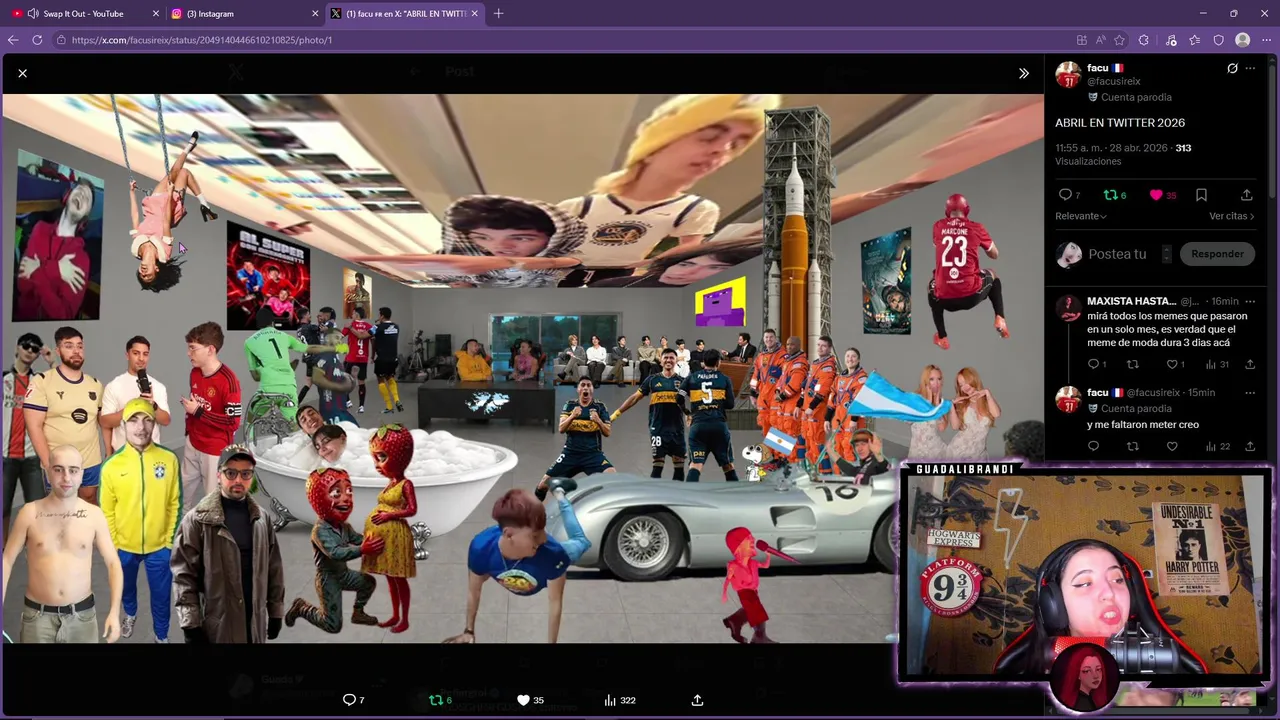1280x720 pixels.
Task: Switch to the Swap It Out YouTube tab
Action: pyautogui.click(x=84, y=13)
